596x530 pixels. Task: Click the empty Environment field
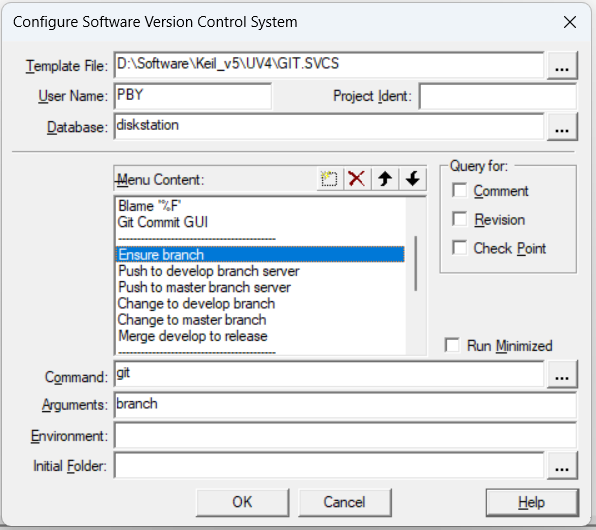point(345,436)
